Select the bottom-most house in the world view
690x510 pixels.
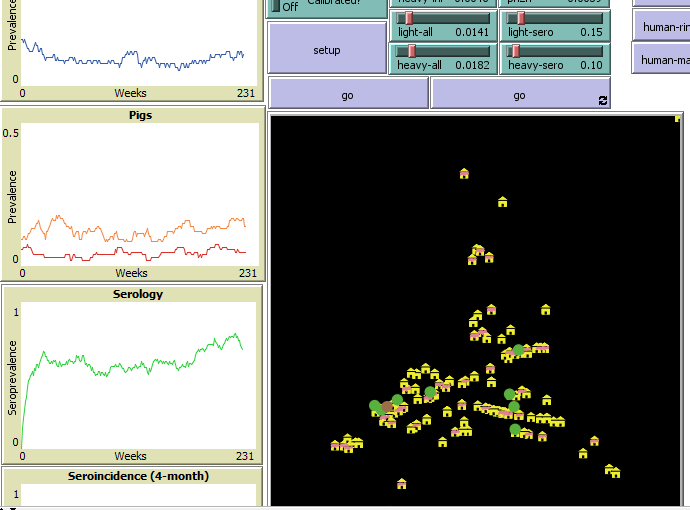tap(401, 483)
